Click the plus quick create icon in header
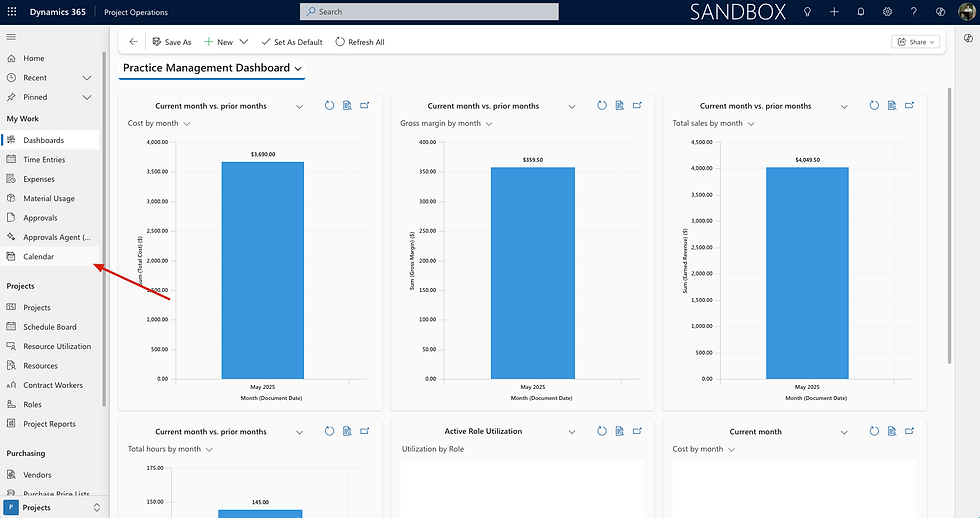The image size is (980, 518). click(834, 12)
